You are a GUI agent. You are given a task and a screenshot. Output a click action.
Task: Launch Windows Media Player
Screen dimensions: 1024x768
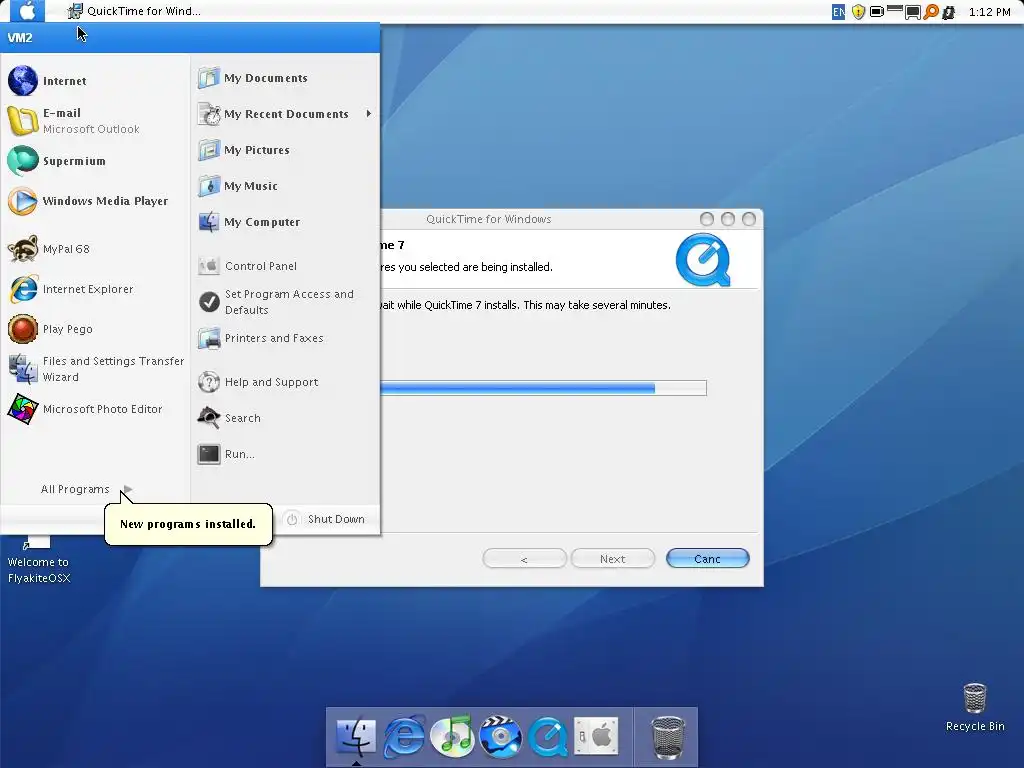click(x=95, y=201)
